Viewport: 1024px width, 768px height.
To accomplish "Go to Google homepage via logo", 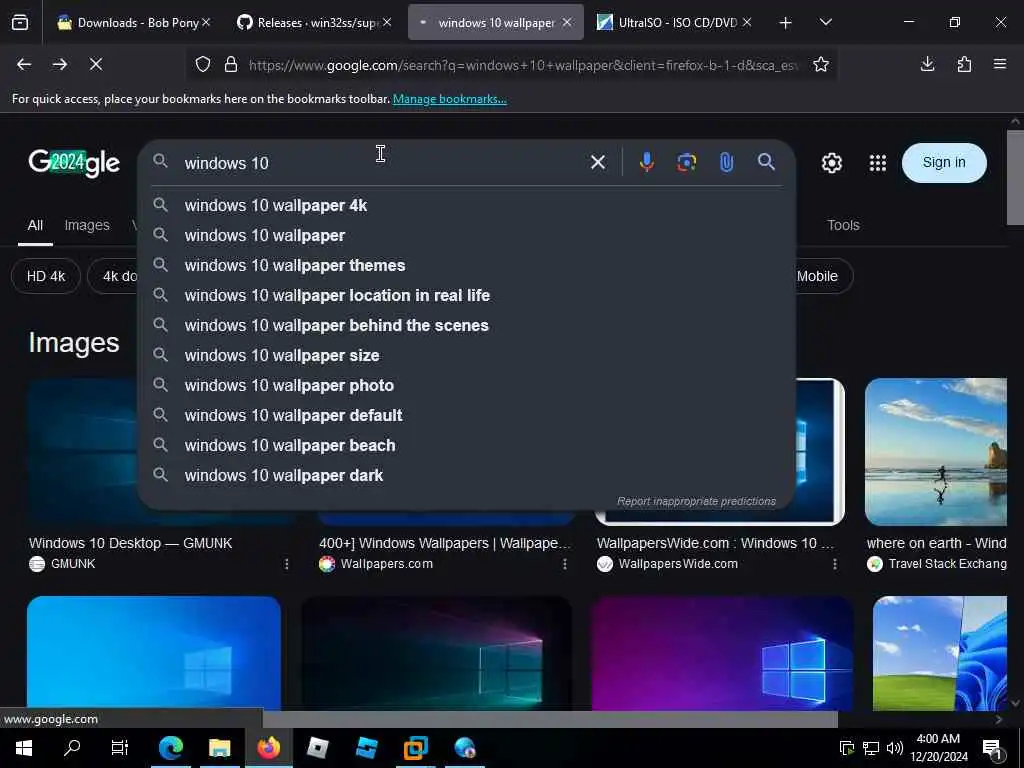I will (x=74, y=163).
